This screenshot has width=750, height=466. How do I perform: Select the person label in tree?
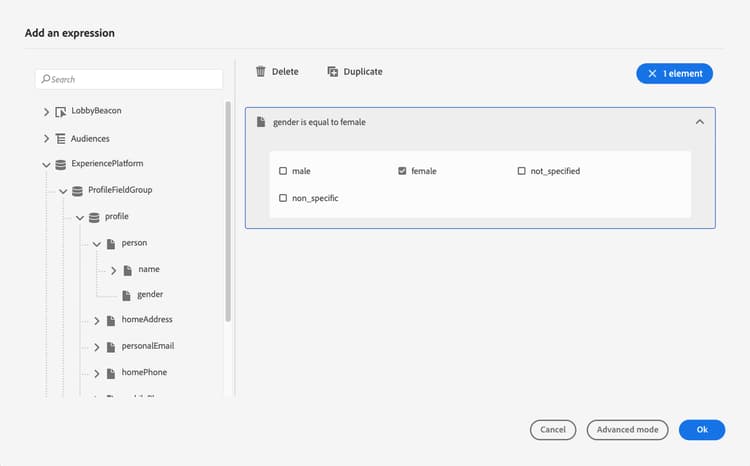(x=134, y=243)
